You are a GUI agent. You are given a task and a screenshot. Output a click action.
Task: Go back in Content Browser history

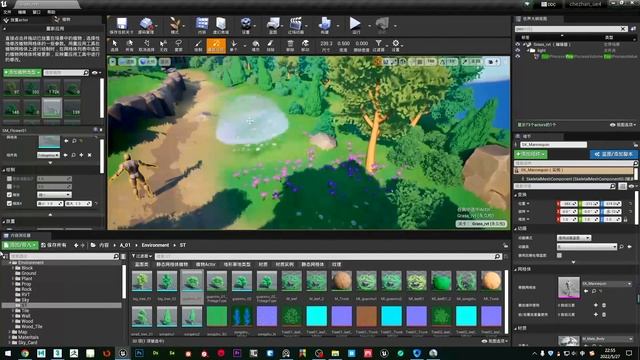[76, 245]
